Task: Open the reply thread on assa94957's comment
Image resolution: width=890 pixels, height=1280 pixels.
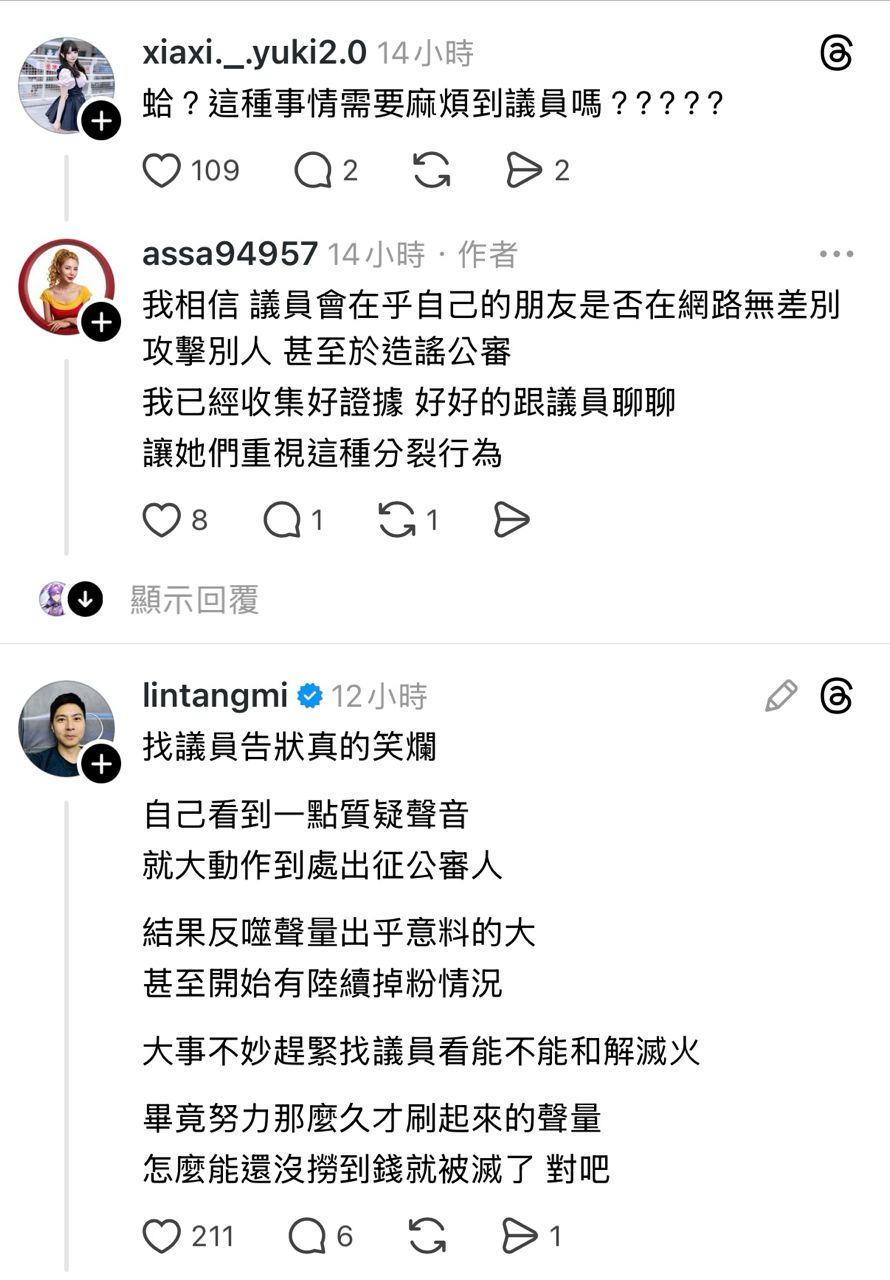Action: pyautogui.click(x=281, y=520)
